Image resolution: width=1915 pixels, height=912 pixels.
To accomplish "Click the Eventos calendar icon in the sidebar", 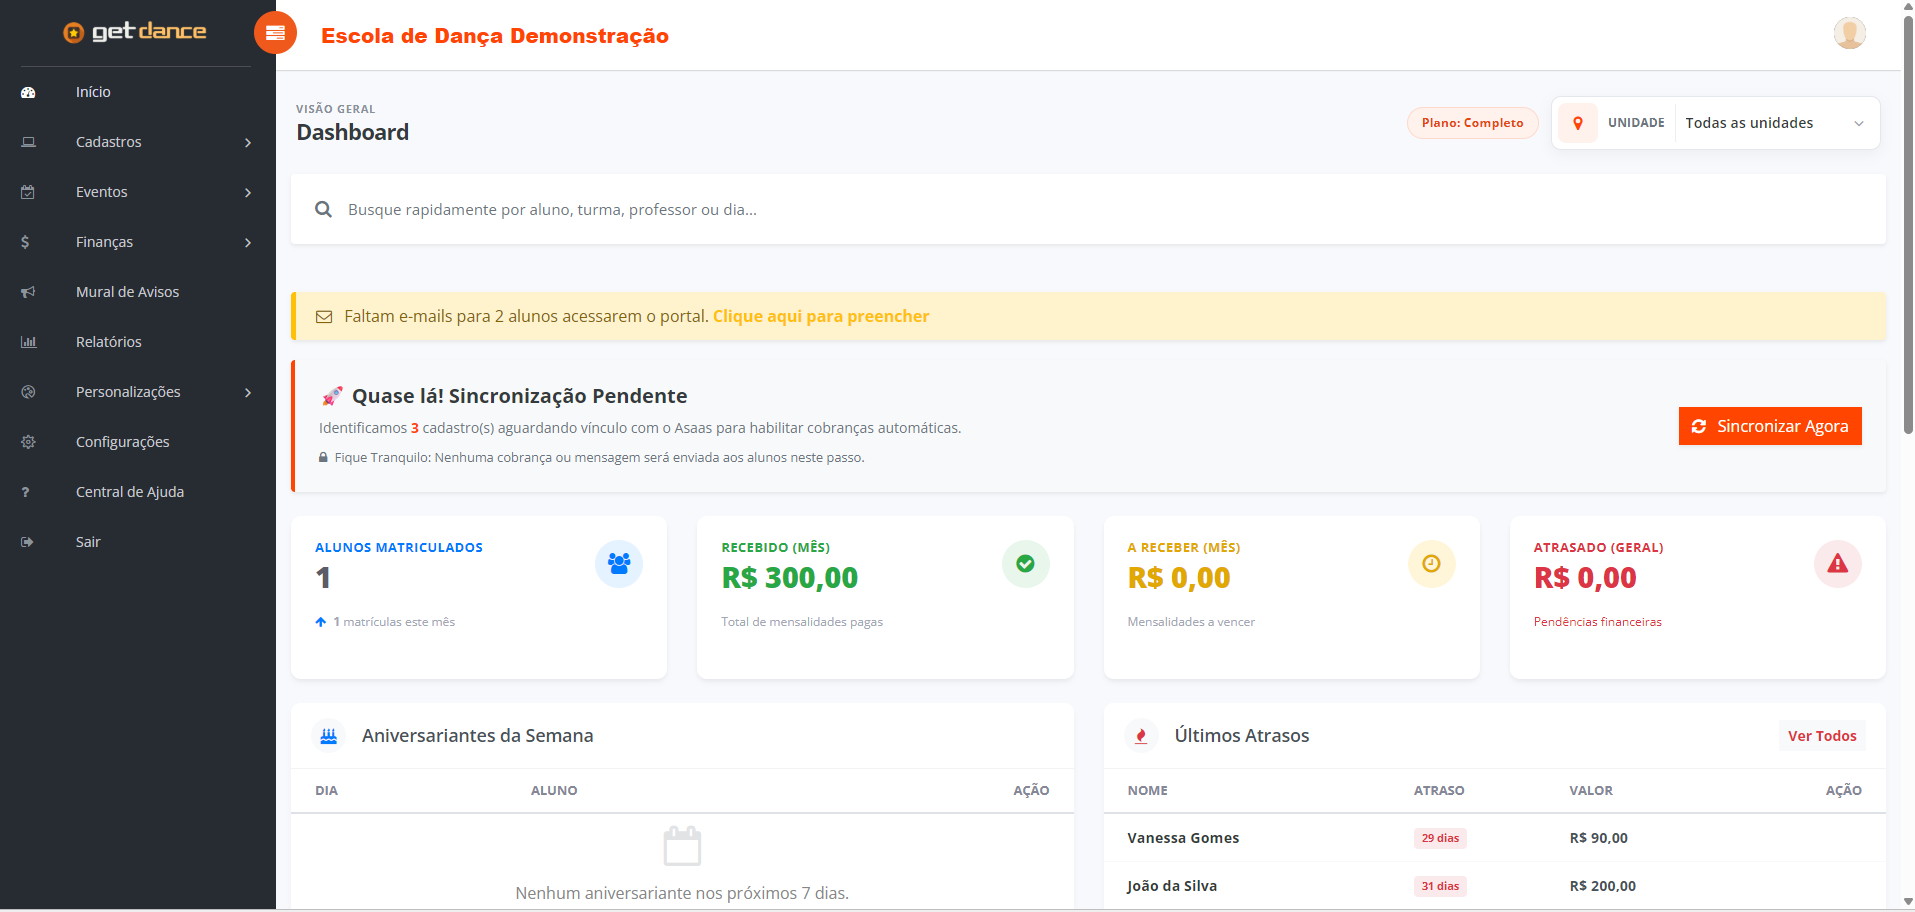I will (28, 192).
